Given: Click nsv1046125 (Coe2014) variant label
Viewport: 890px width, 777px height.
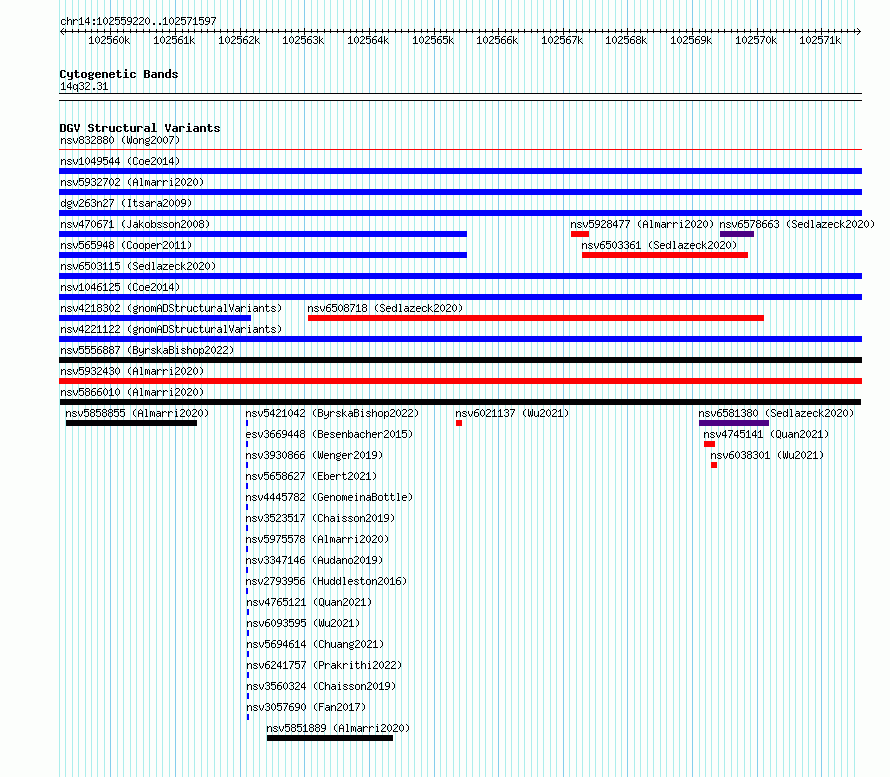Looking at the screenshot, I should coord(120,287).
